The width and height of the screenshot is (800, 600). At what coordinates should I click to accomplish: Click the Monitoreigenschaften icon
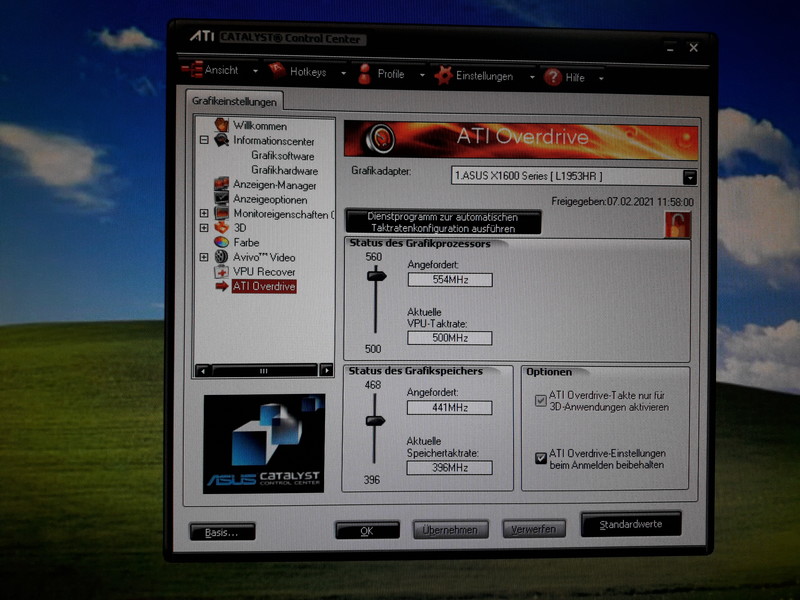[x=221, y=213]
